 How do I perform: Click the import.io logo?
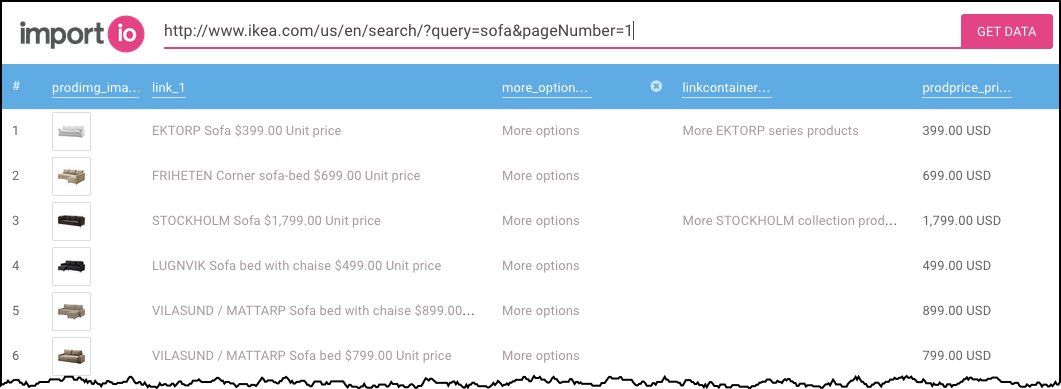(x=82, y=34)
